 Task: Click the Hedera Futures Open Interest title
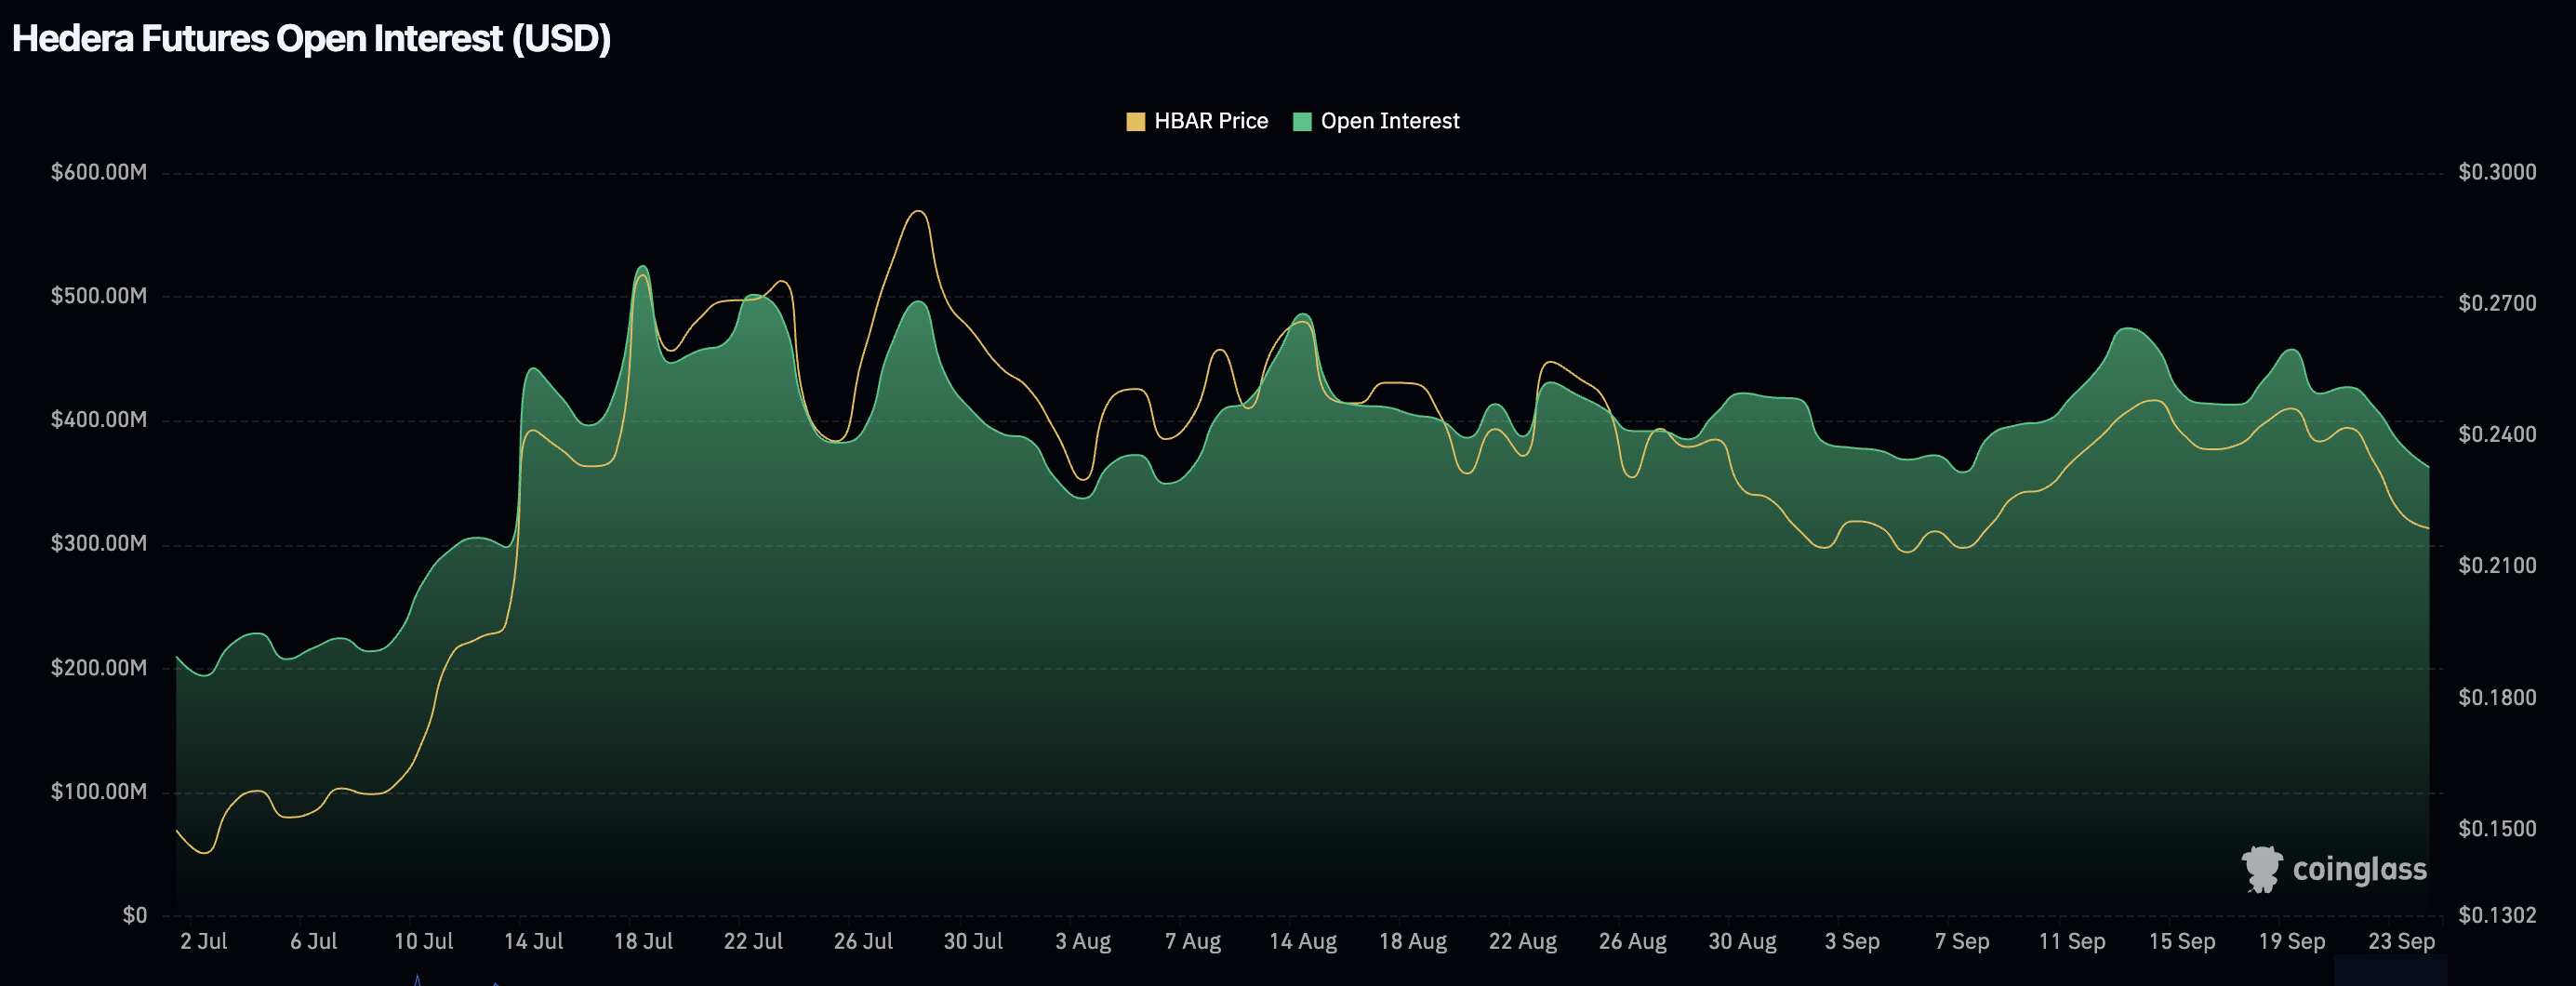pyautogui.click(x=310, y=40)
